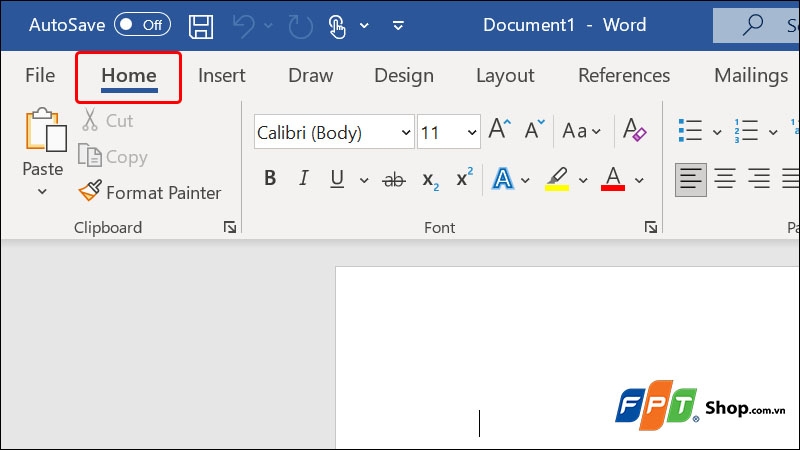Apply yellow text highlight color

[x=557, y=180]
